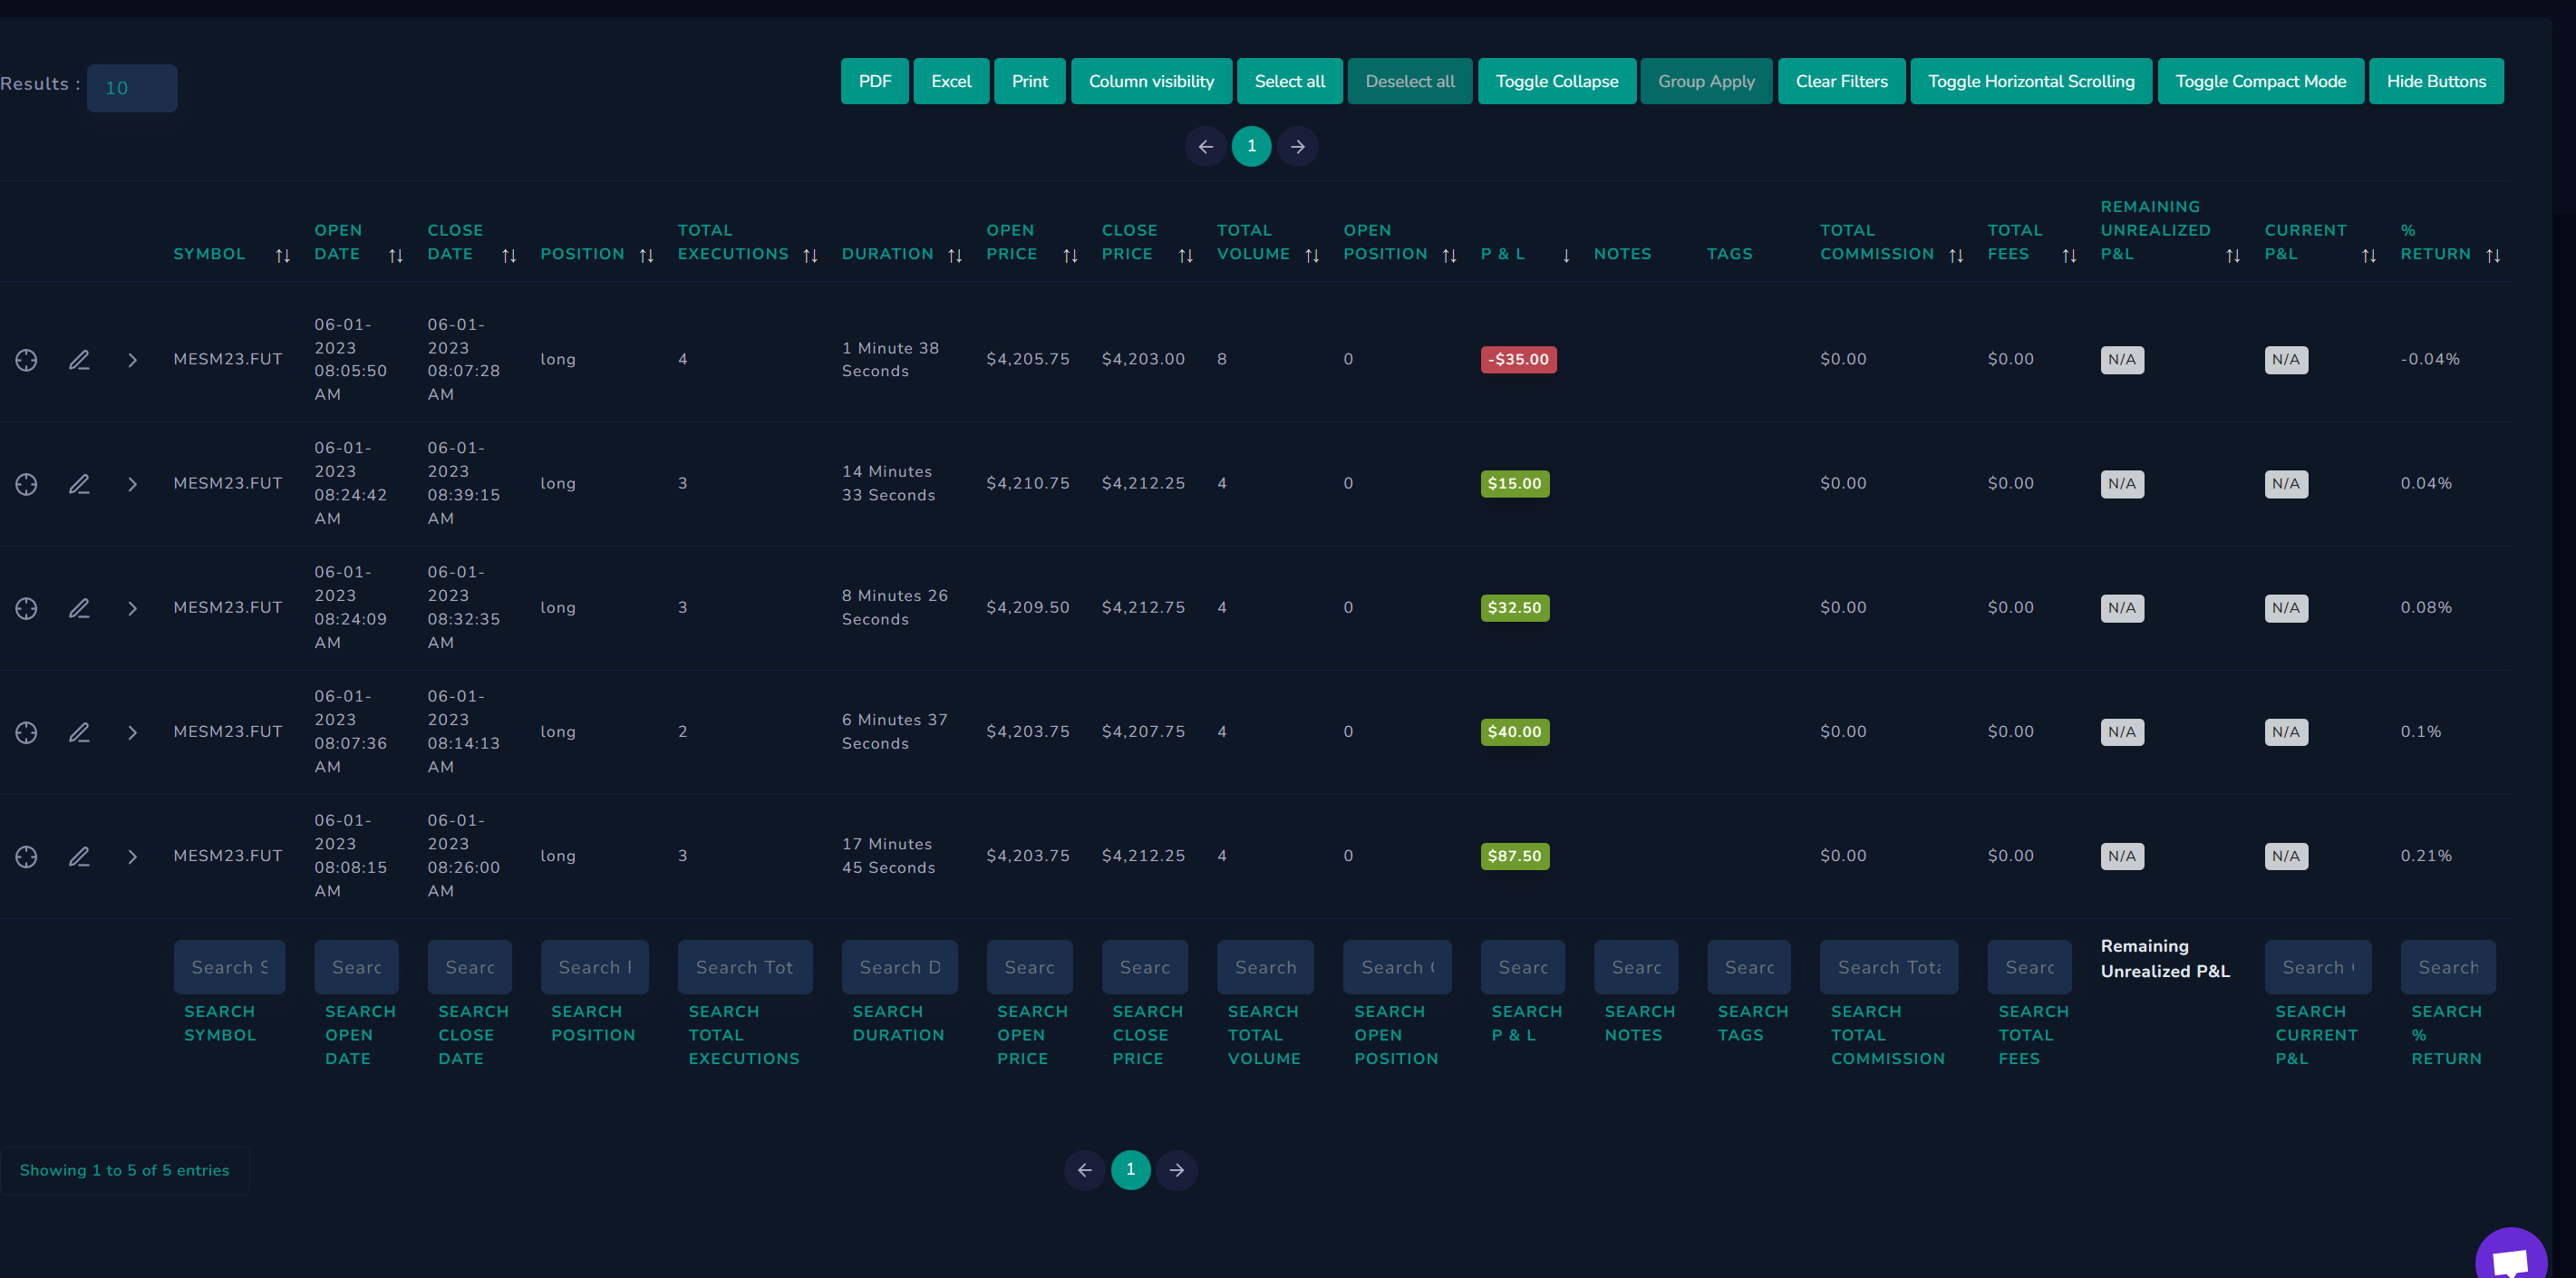Focus the Search Total Commission filter field

pos(1889,967)
